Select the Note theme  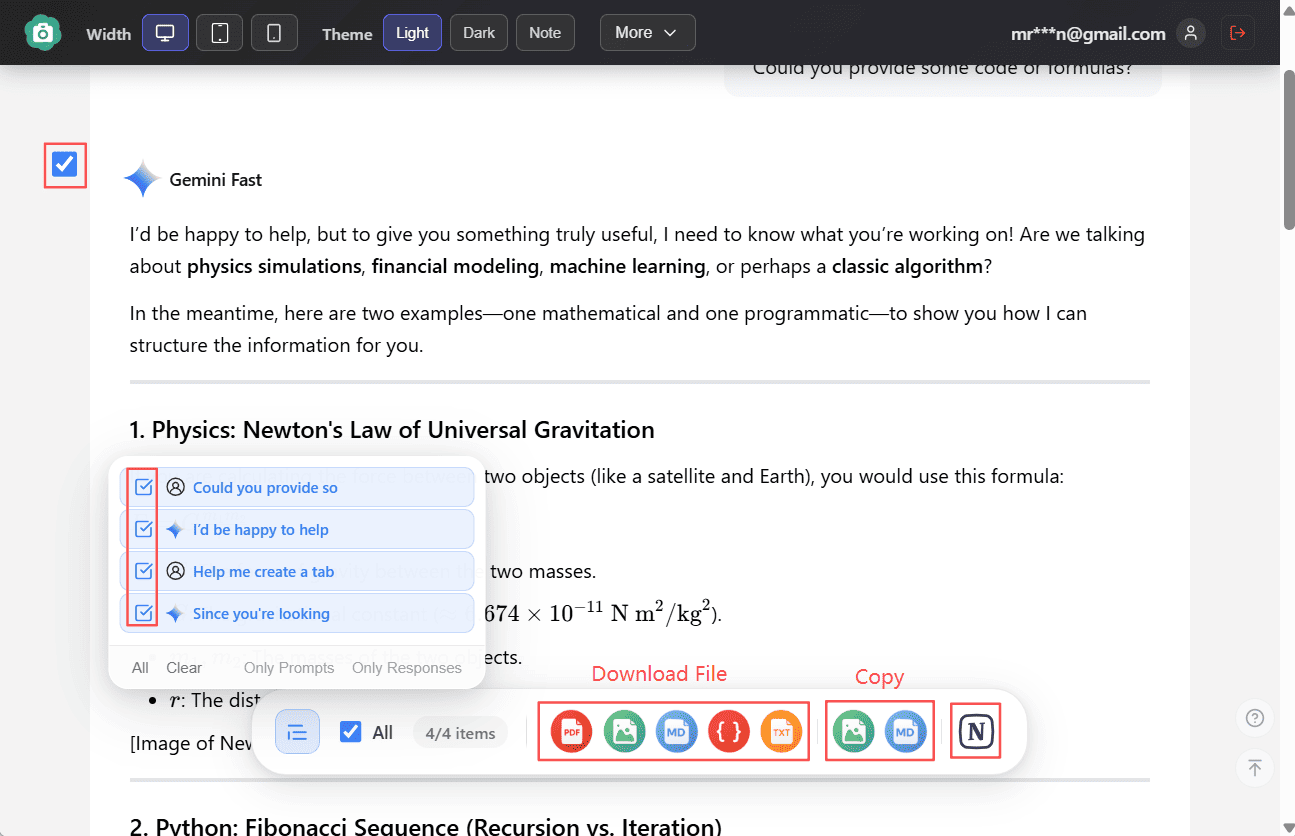pos(545,33)
